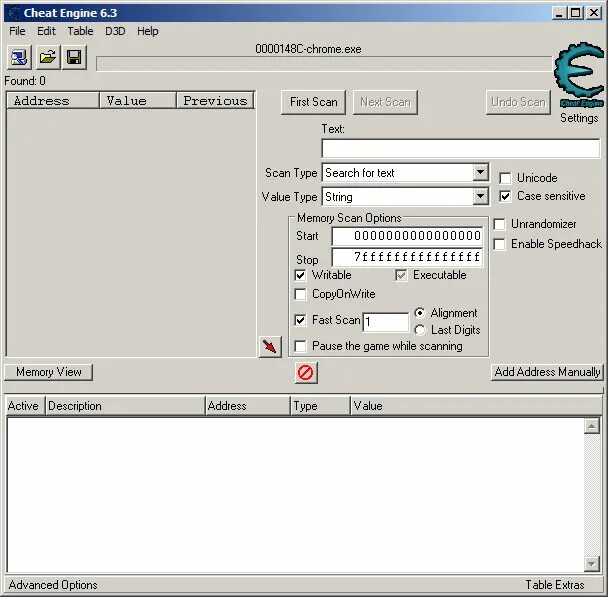Click address list scroll up arrow

(x=592, y=426)
